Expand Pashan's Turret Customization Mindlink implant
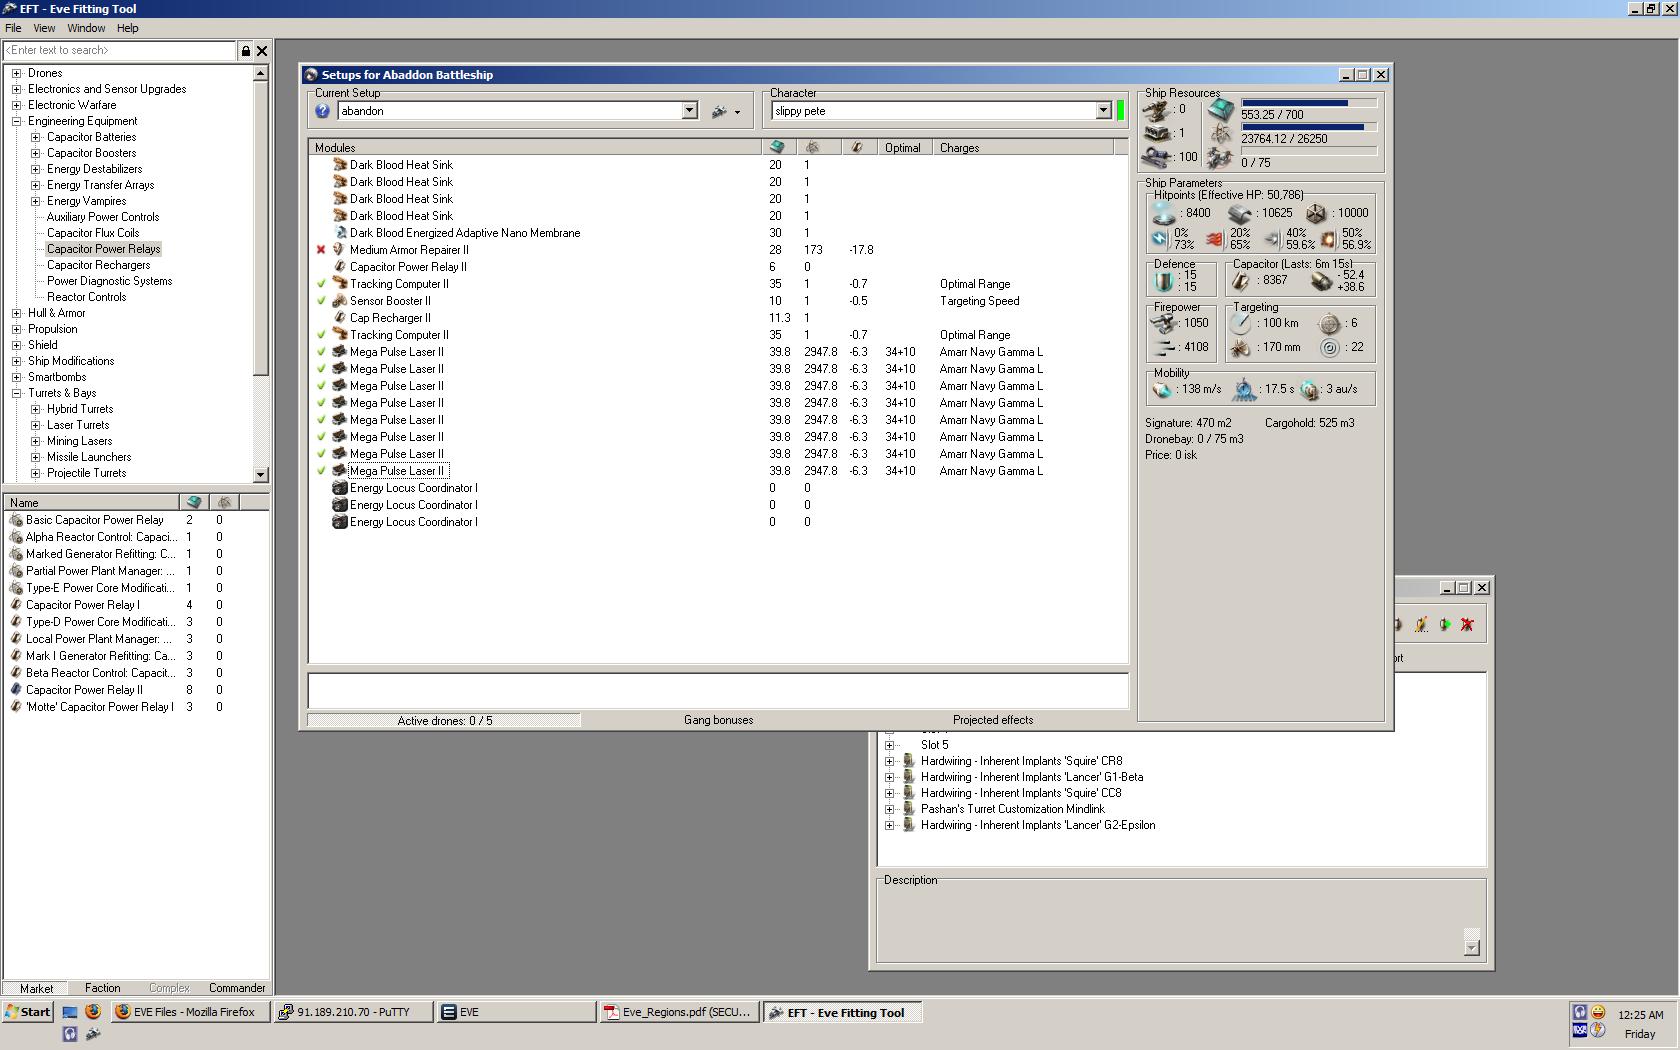 [889, 809]
